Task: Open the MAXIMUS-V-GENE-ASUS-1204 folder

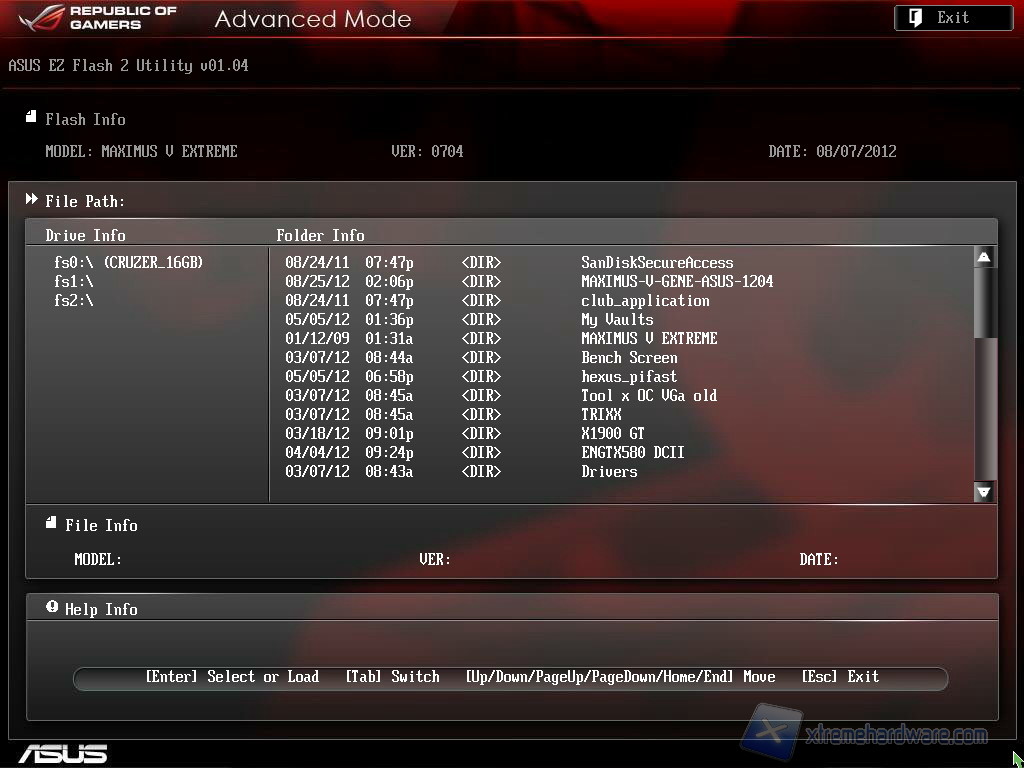Action: tap(677, 281)
